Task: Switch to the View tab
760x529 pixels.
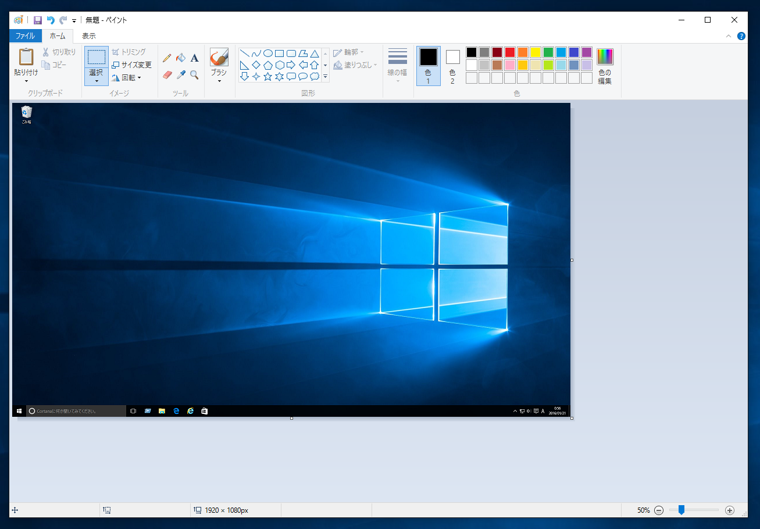Action: (x=89, y=36)
